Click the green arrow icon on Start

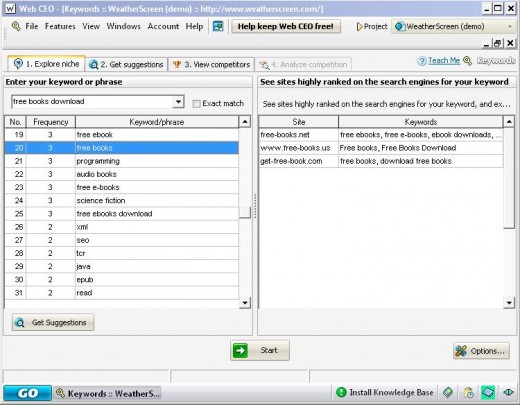point(240,350)
